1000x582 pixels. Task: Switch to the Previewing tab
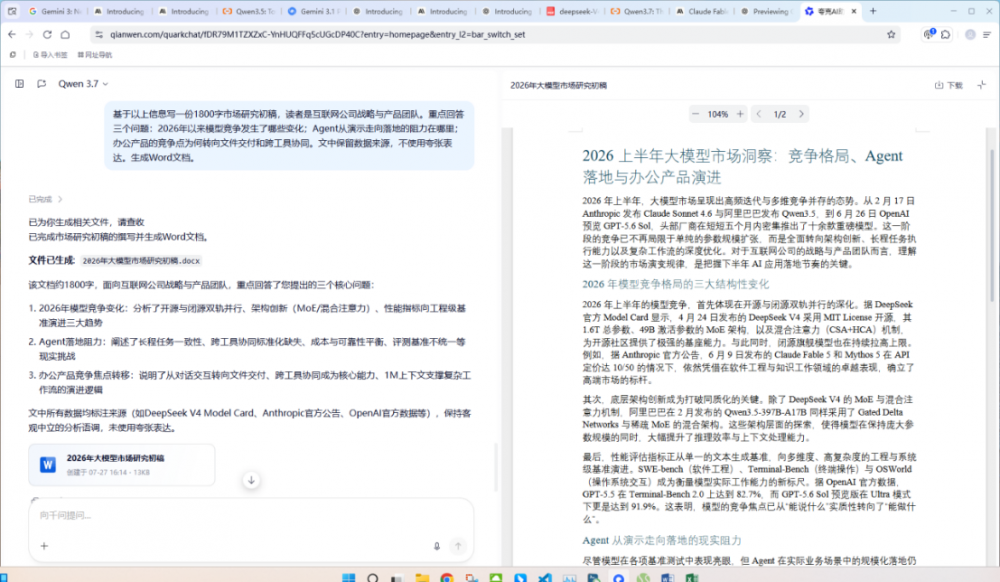tap(766, 11)
